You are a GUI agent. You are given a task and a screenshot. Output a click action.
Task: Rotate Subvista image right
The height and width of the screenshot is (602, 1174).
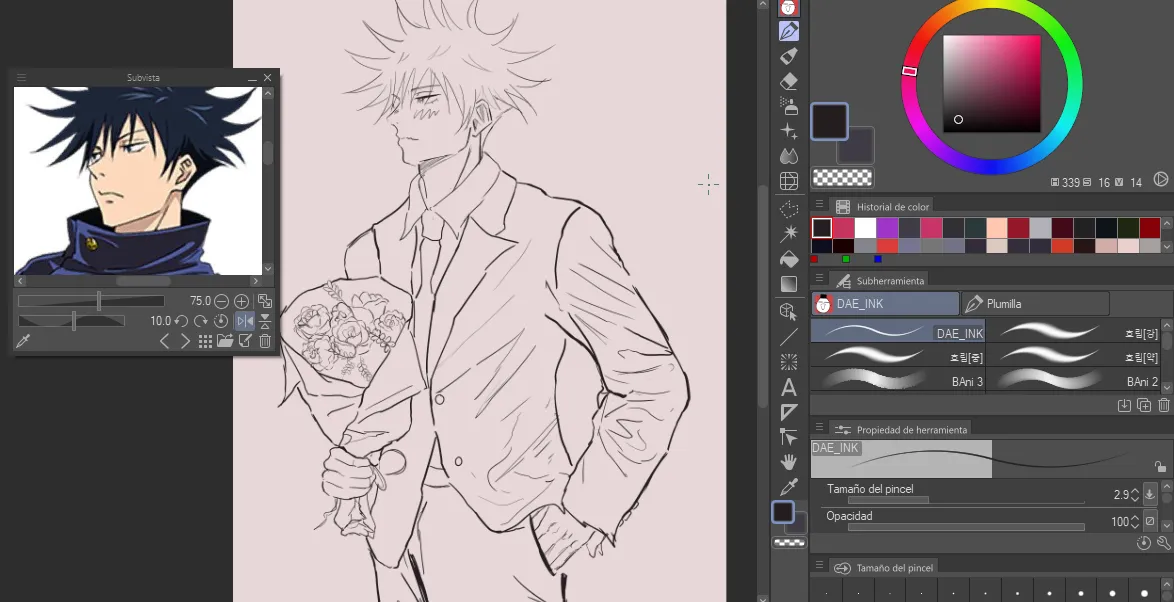click(200, 321)
